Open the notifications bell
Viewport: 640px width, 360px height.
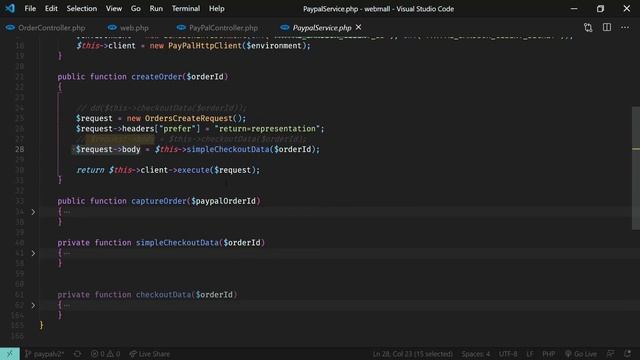click(627, 354)
